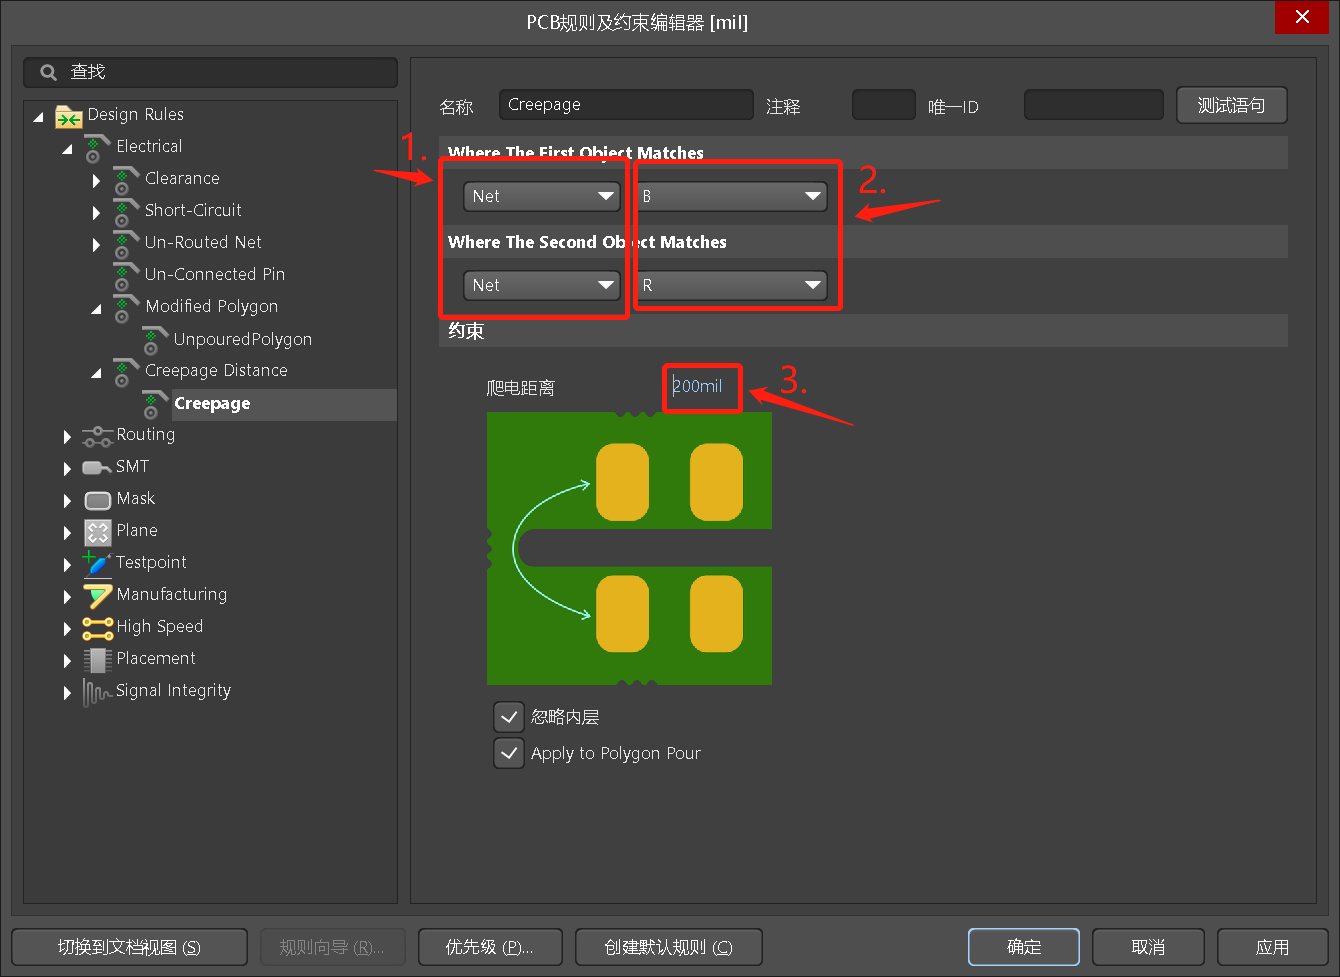Toggle the 忽略内层 checkbox
Screen dimensions: 1340x977
pos(509,717)
